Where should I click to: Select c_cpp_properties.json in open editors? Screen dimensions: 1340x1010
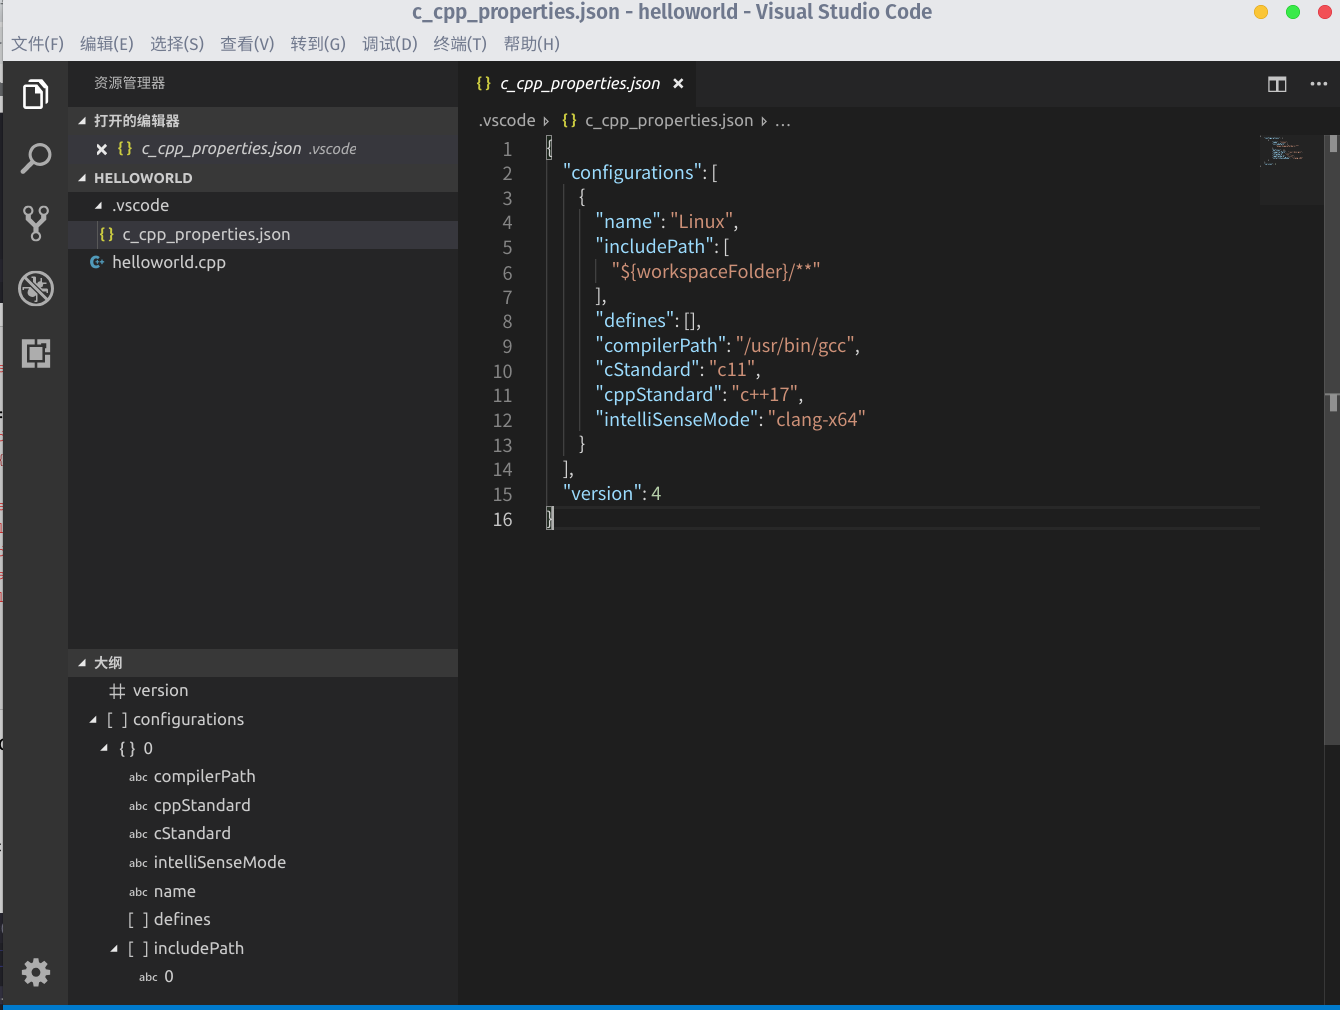263,149
